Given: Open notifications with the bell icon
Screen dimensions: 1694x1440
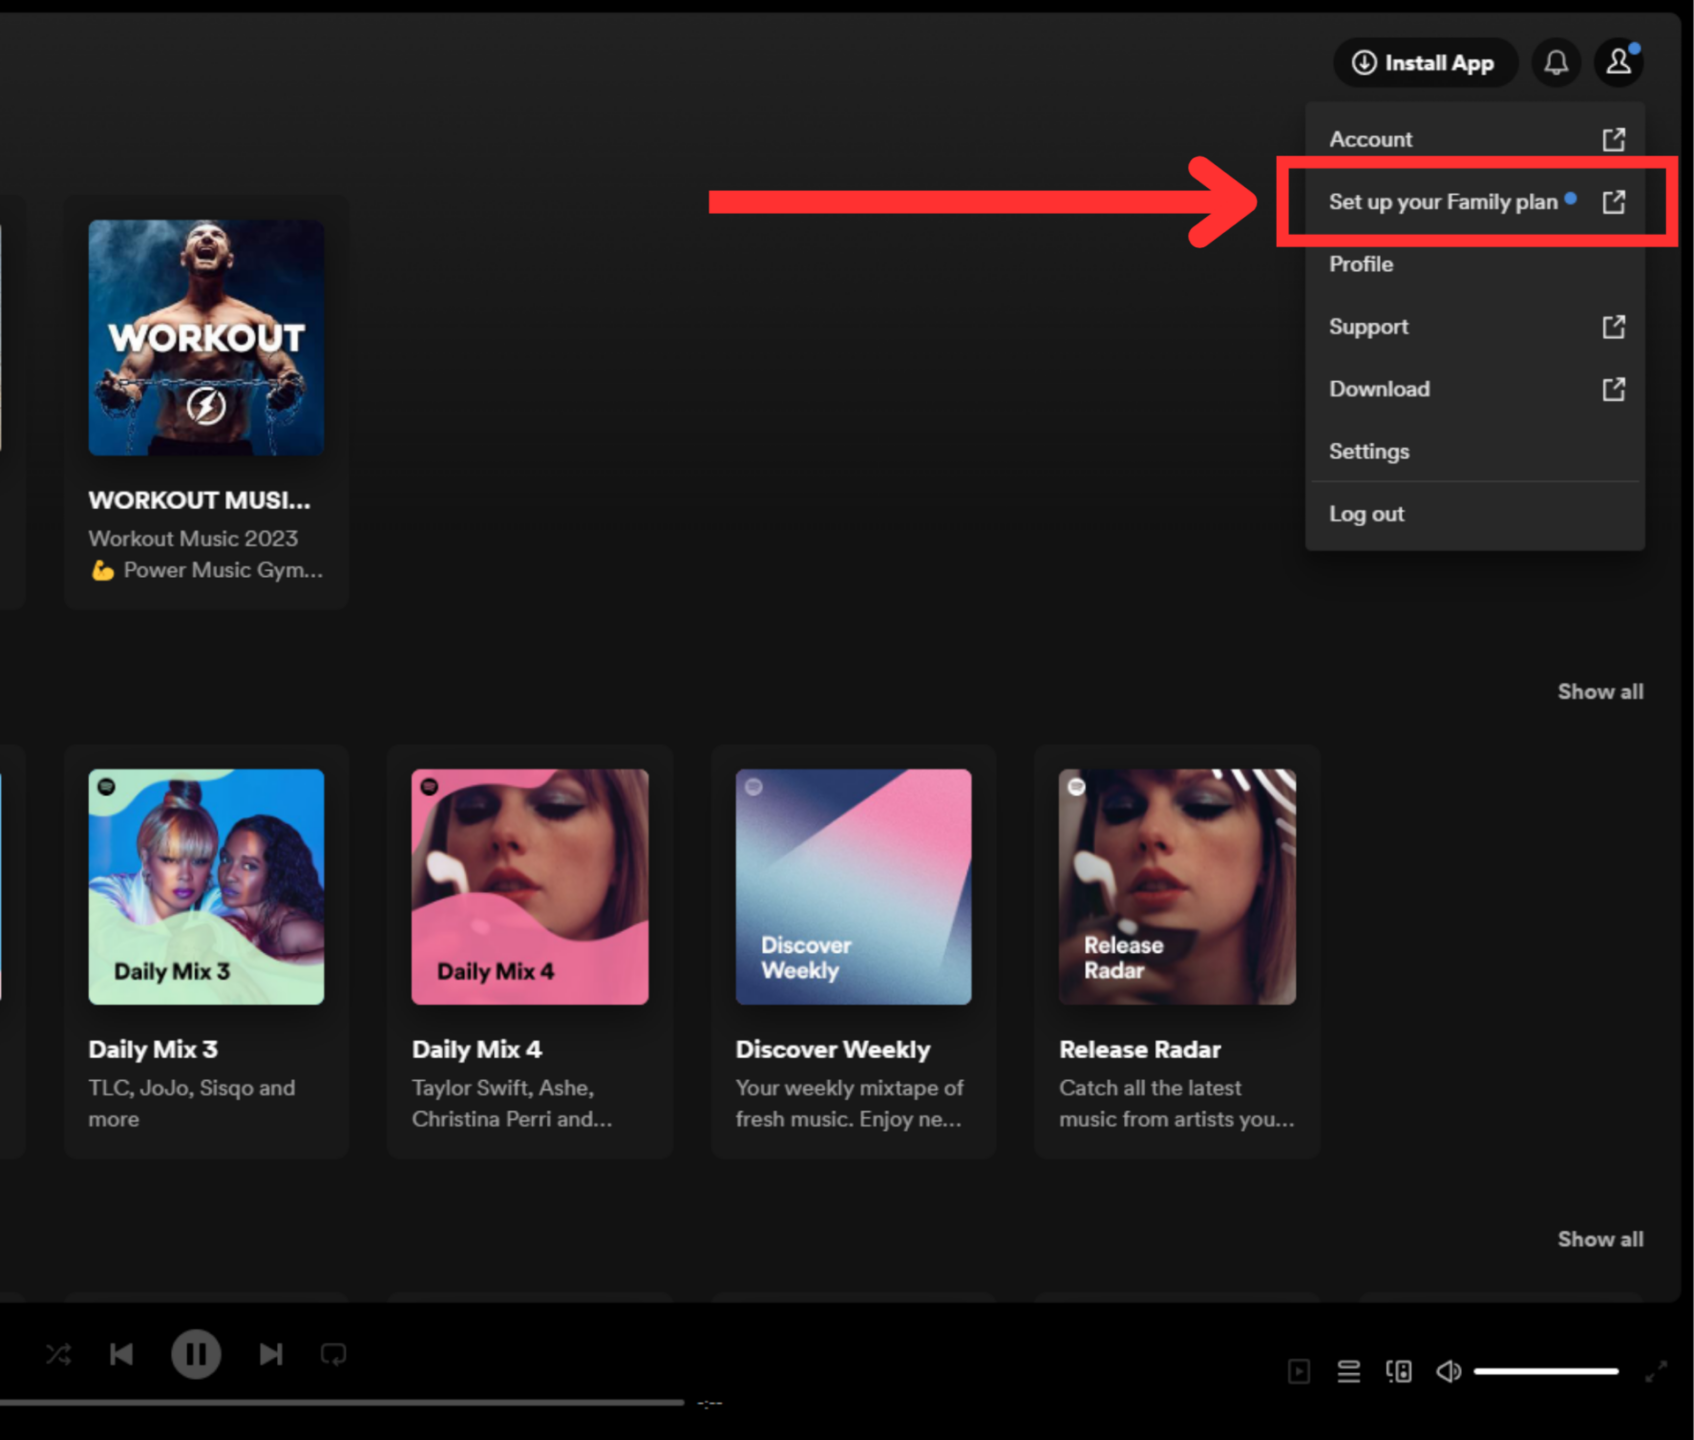Looking at the screenshot, I should [x=1555, y=62].
